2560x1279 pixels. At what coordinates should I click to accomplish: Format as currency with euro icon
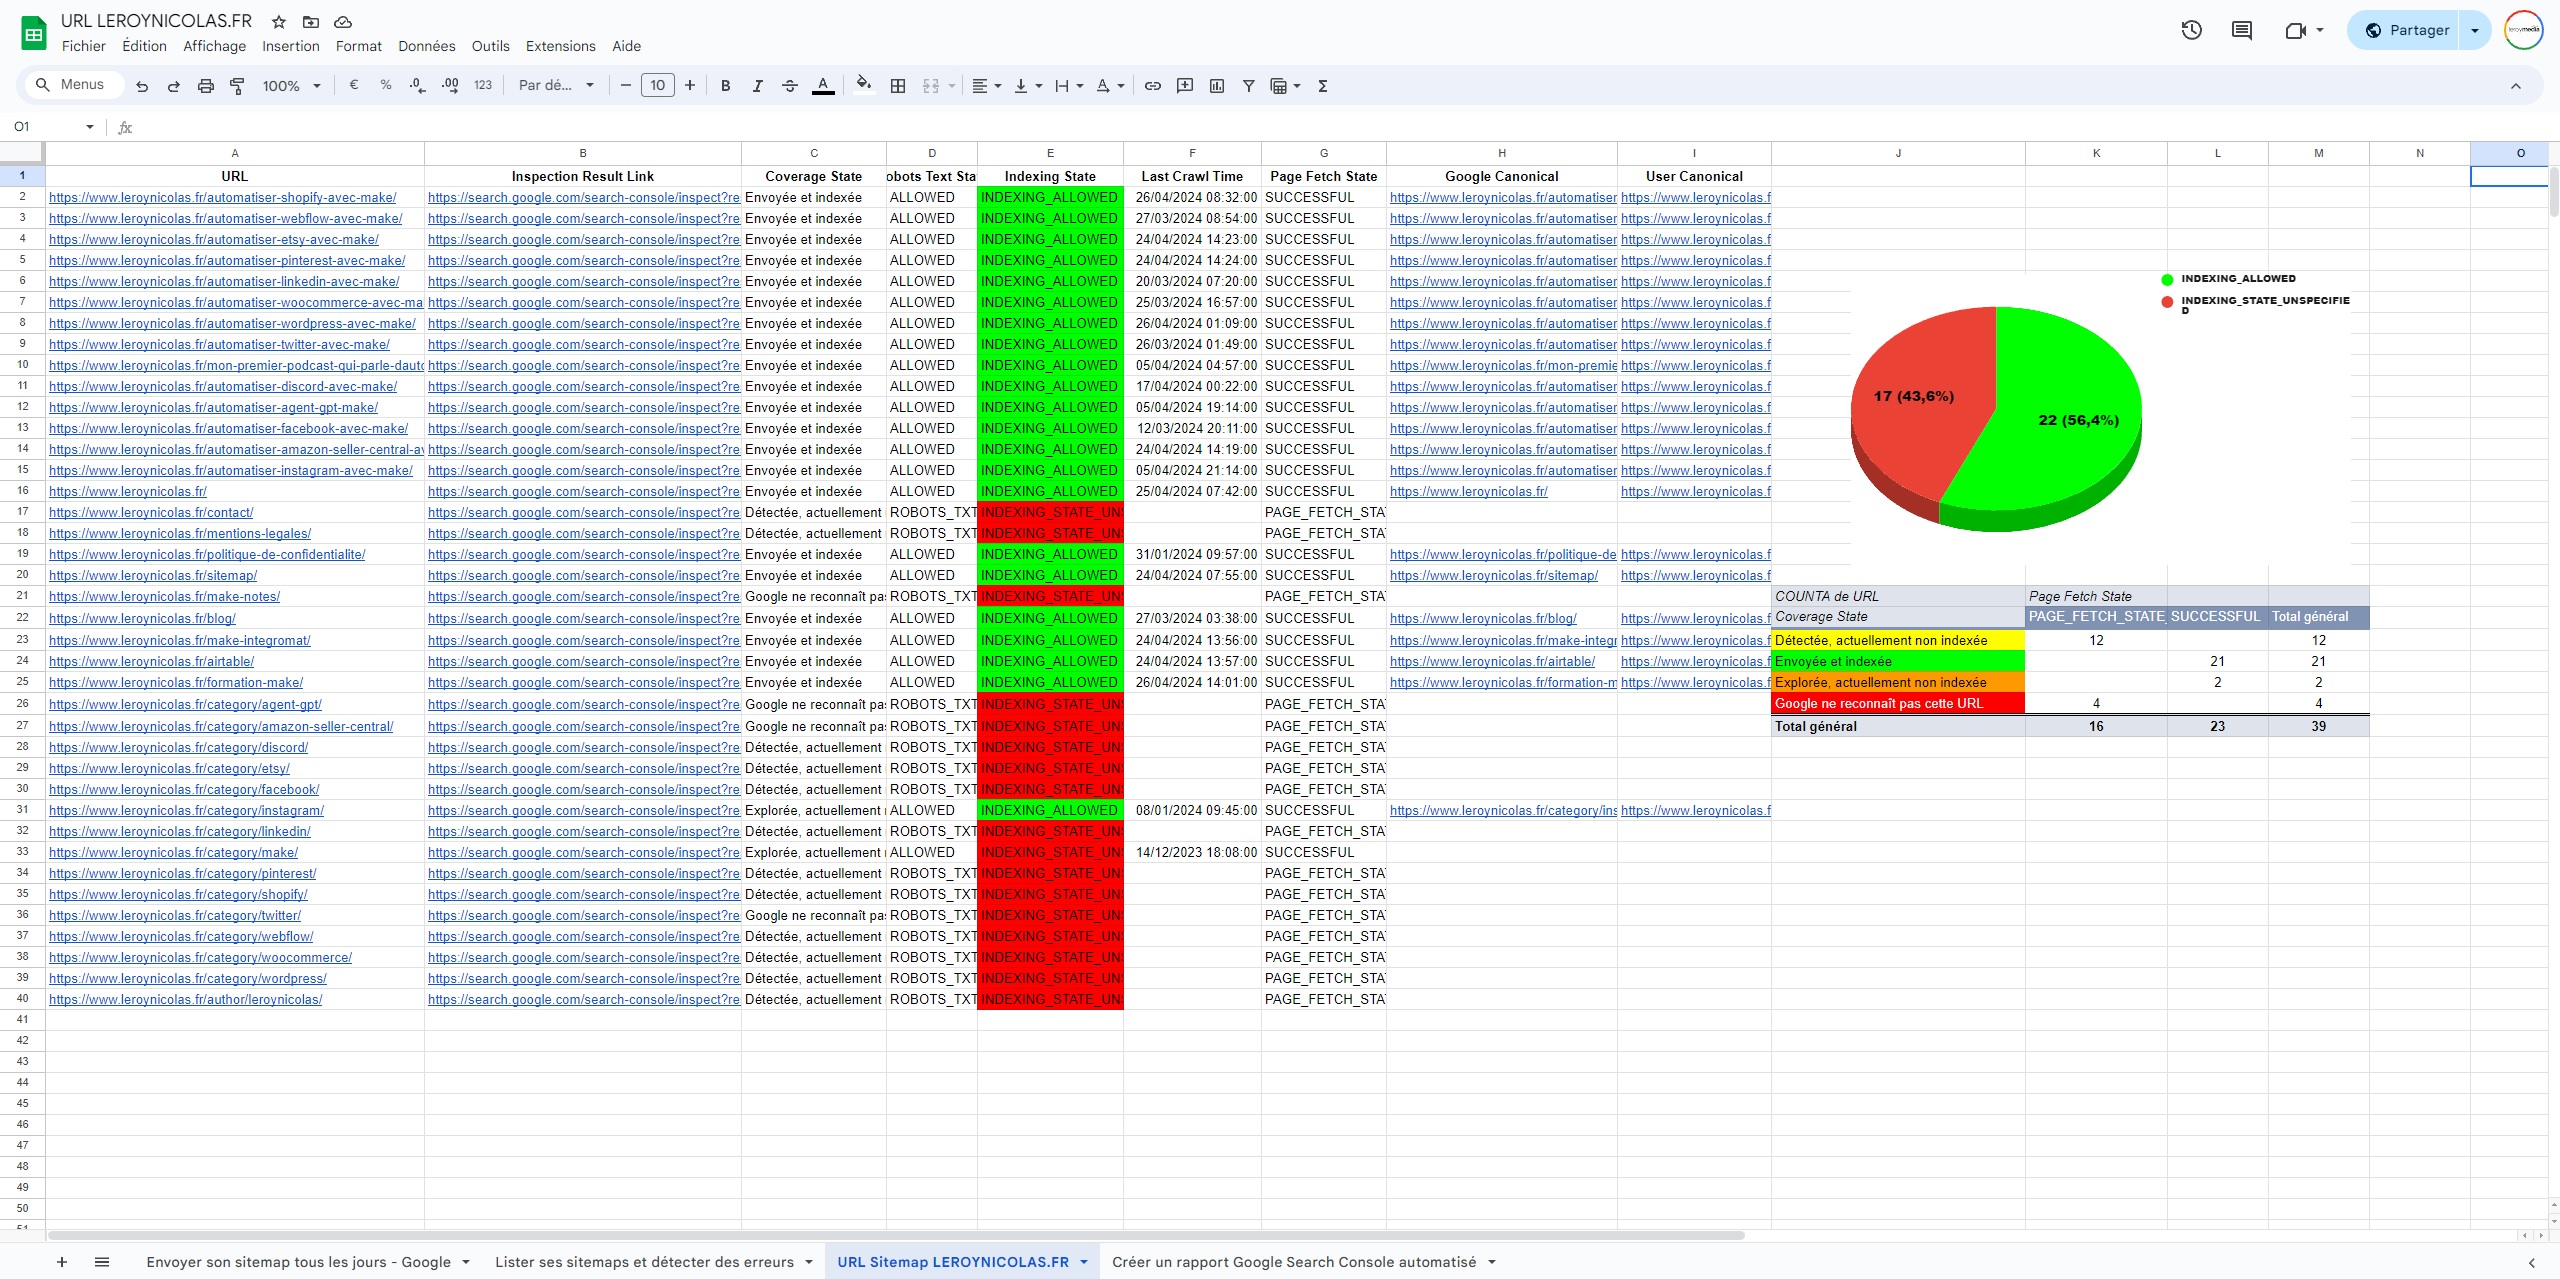click(x=354, y=86)
